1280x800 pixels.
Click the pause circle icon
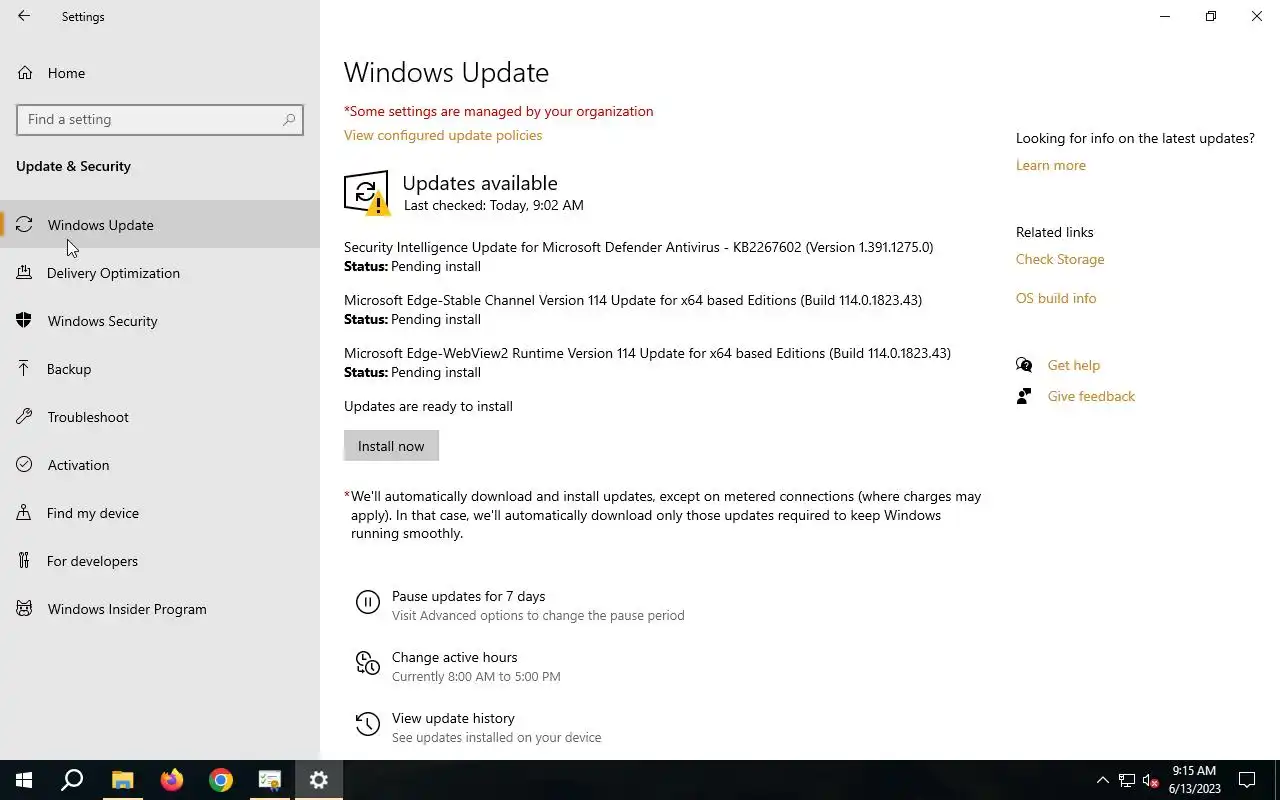coord(368,602)
